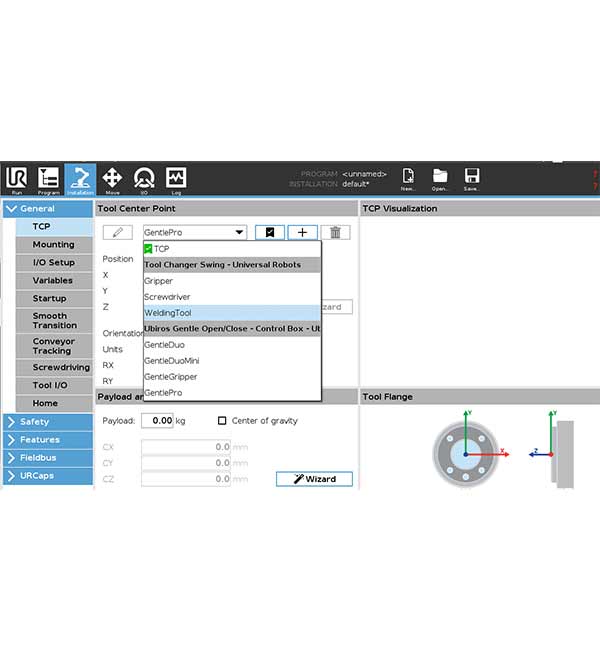Click the front-view tool flange diagram
The image size is (600, 650).
(466, 454)
